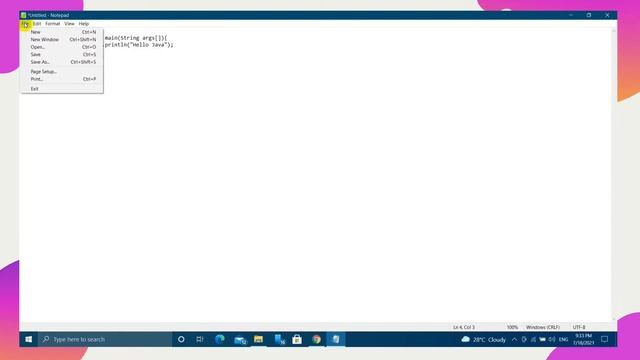640x360 pixels.
Task: Open the Edit menu
Action: 37,24
